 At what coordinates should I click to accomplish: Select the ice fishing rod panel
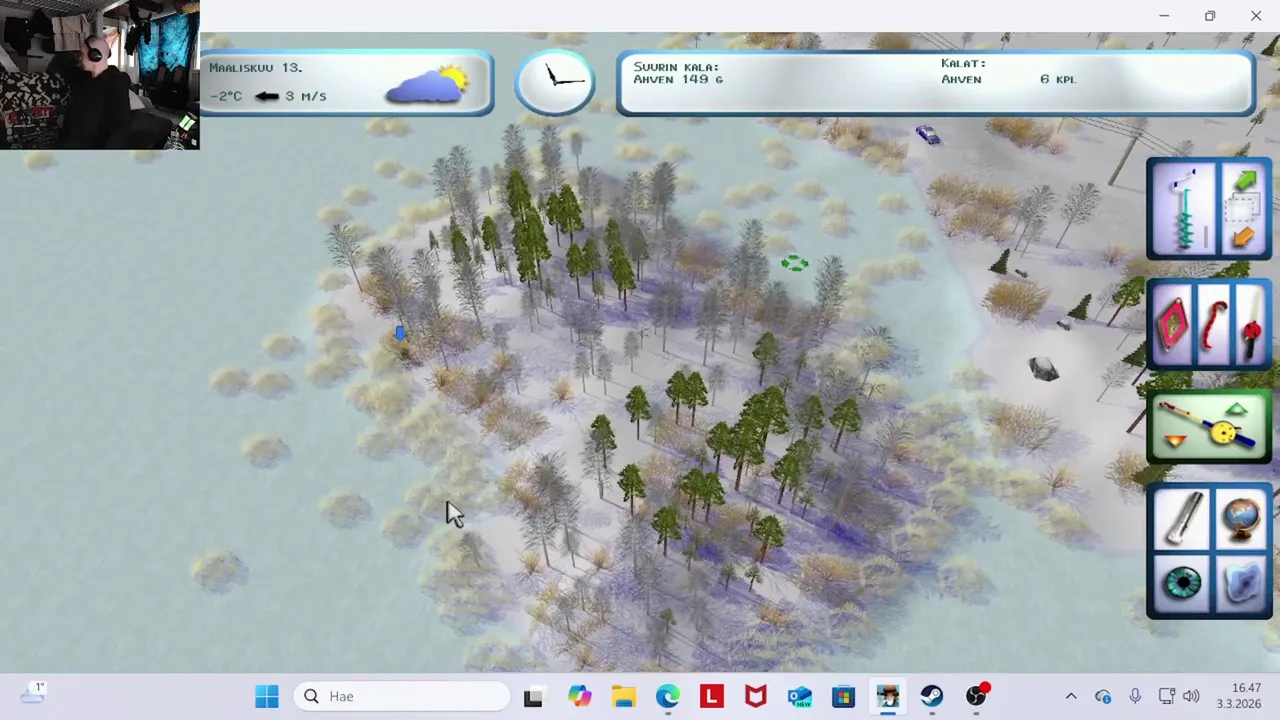pyautogui.click(x=1209, y=428)
